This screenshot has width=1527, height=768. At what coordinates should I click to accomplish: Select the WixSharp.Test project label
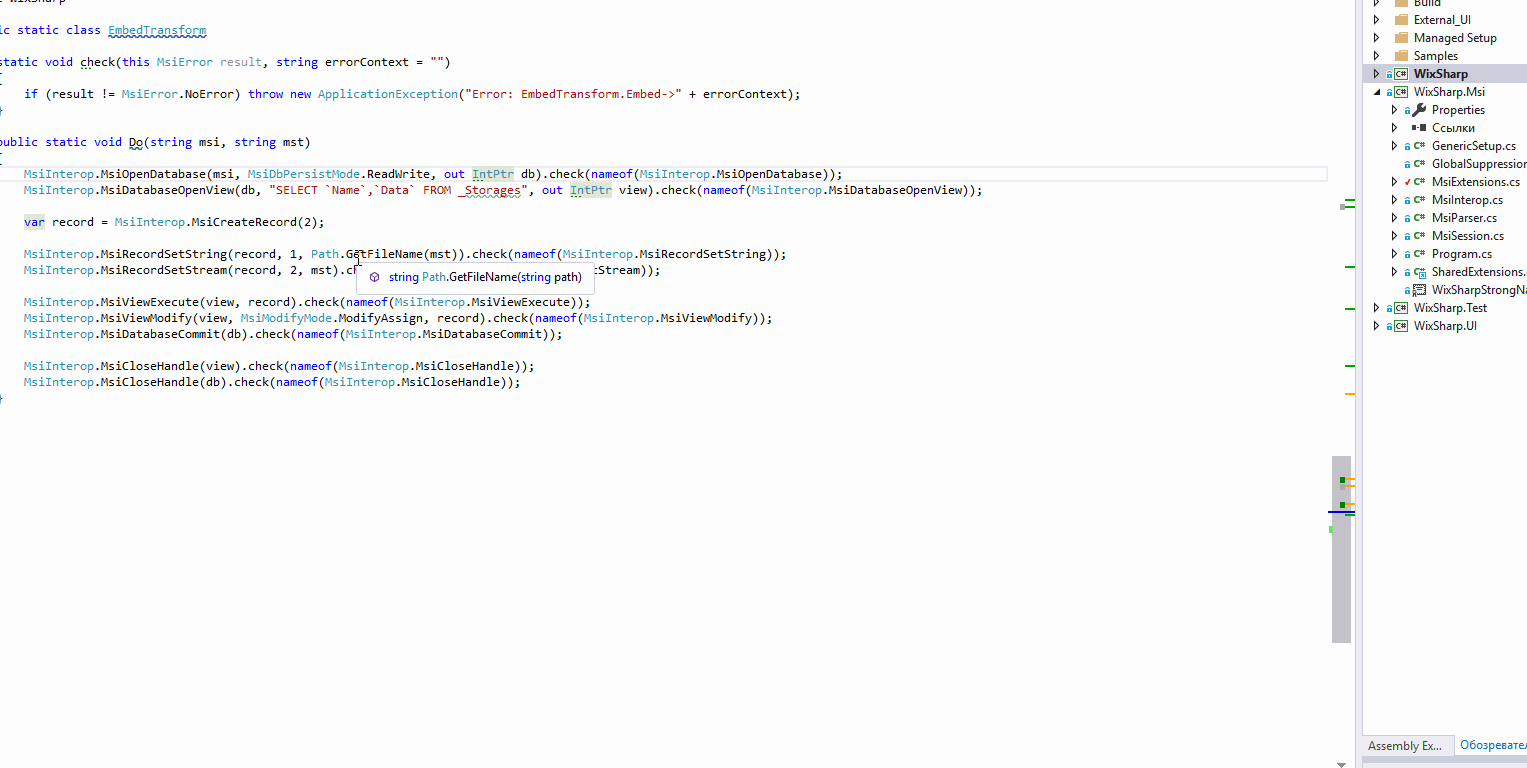click(x=1450, y=308)
